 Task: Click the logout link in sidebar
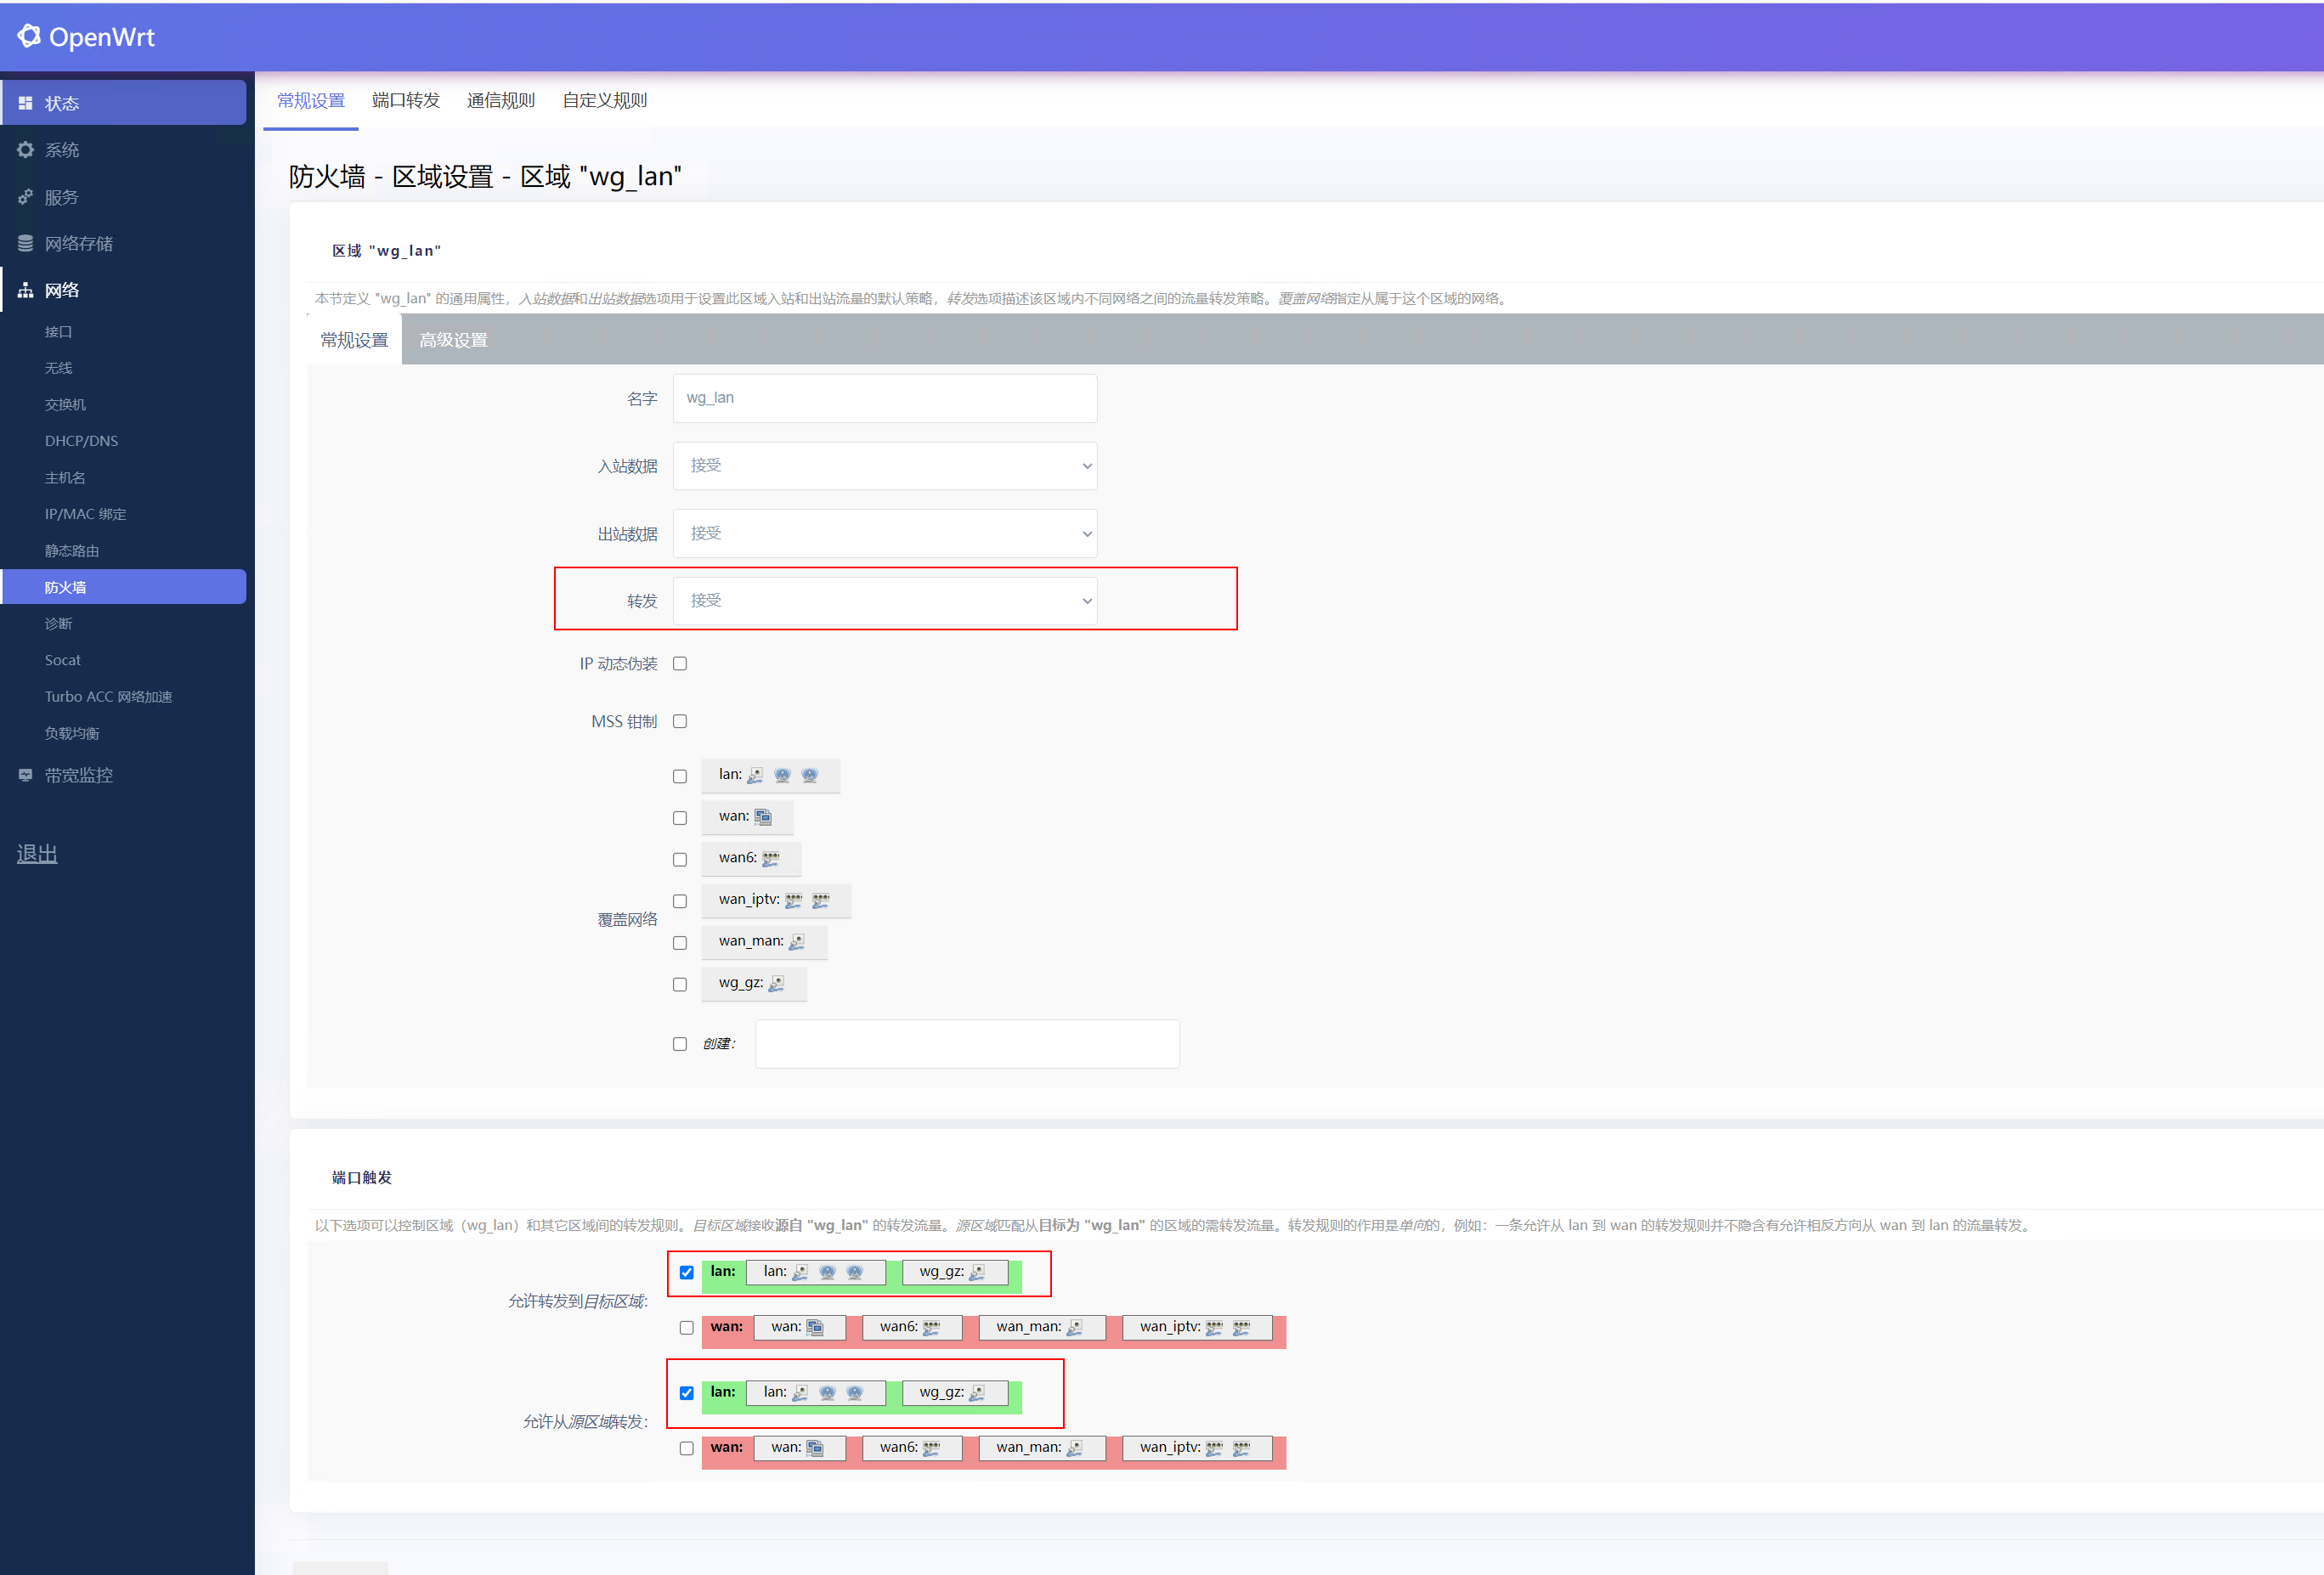point(37,854)
